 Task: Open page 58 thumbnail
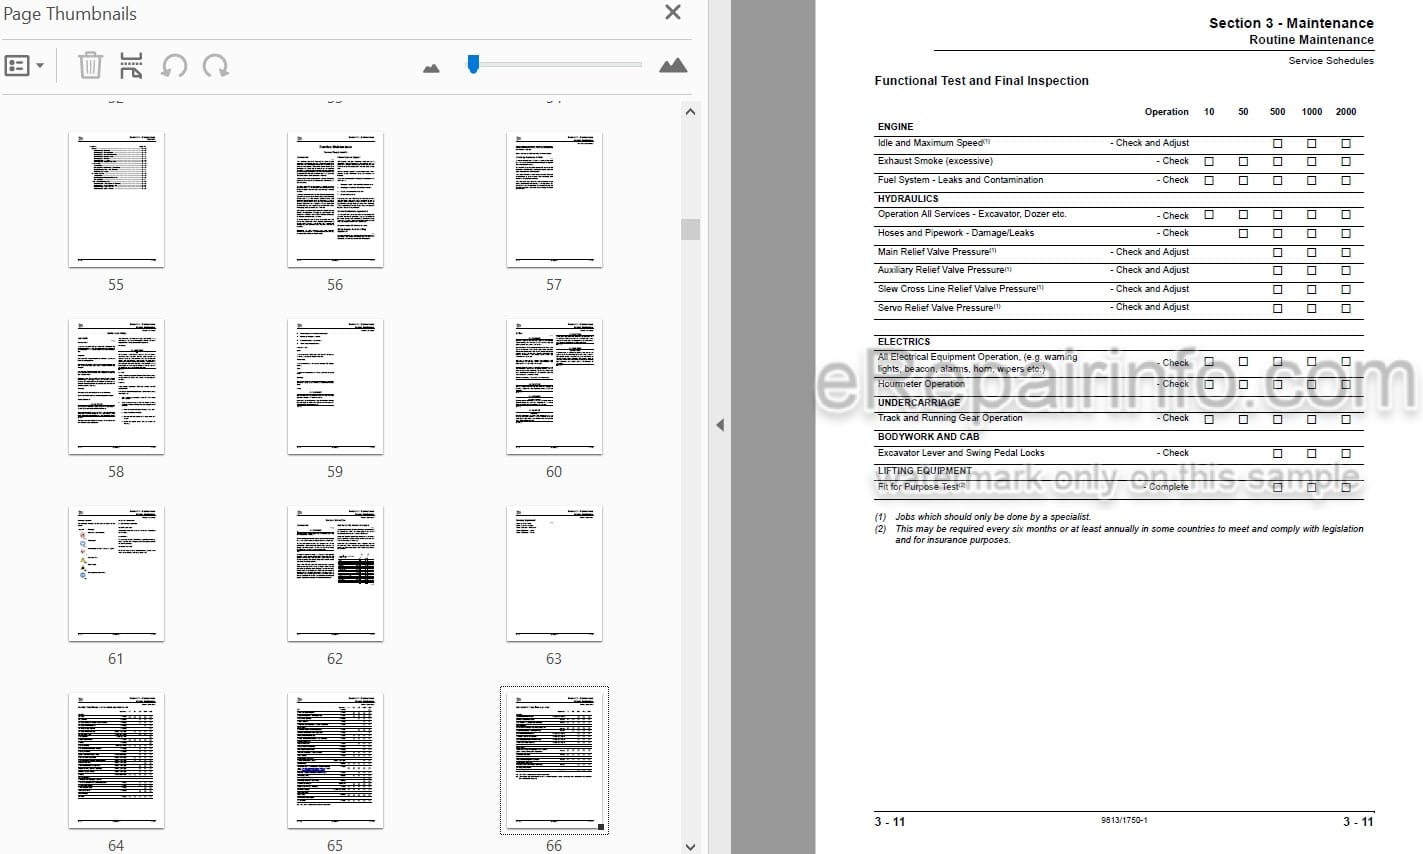click(116, 387)
